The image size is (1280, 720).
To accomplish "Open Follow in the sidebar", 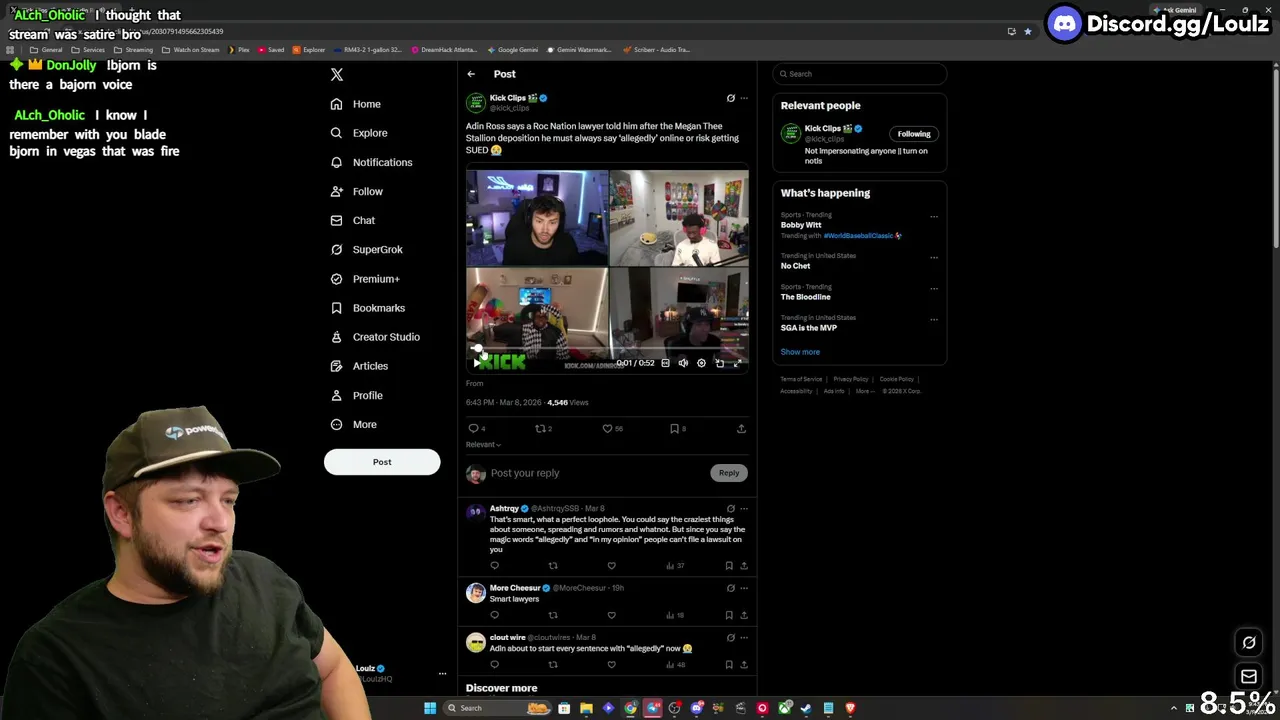I will click(357, 191).
